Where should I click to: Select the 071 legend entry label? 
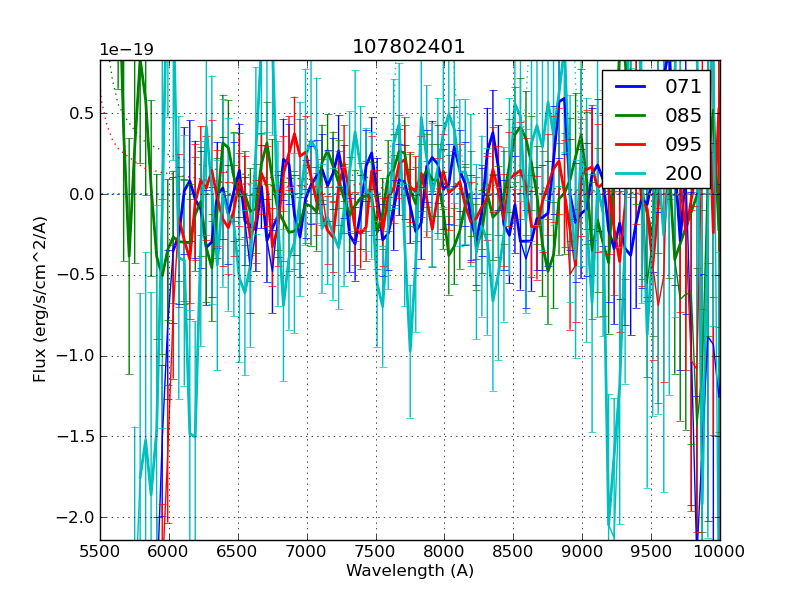683,87
